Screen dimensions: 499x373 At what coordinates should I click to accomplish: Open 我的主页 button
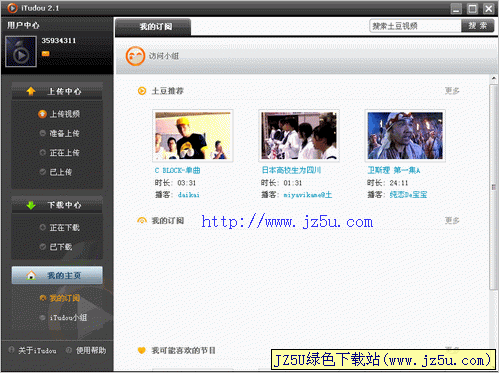tap(57, 275)
